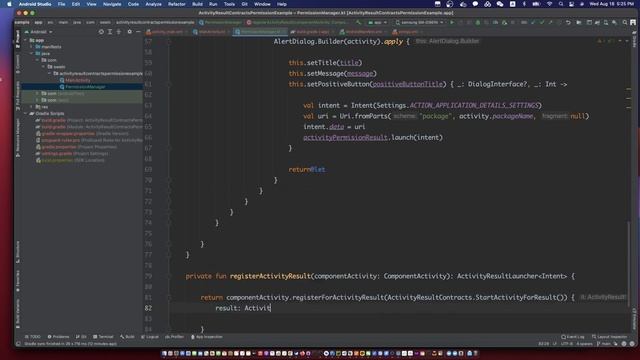Click the date and time in menu bar
Viewport: 640px width, 360px height.
click(611, 4)
